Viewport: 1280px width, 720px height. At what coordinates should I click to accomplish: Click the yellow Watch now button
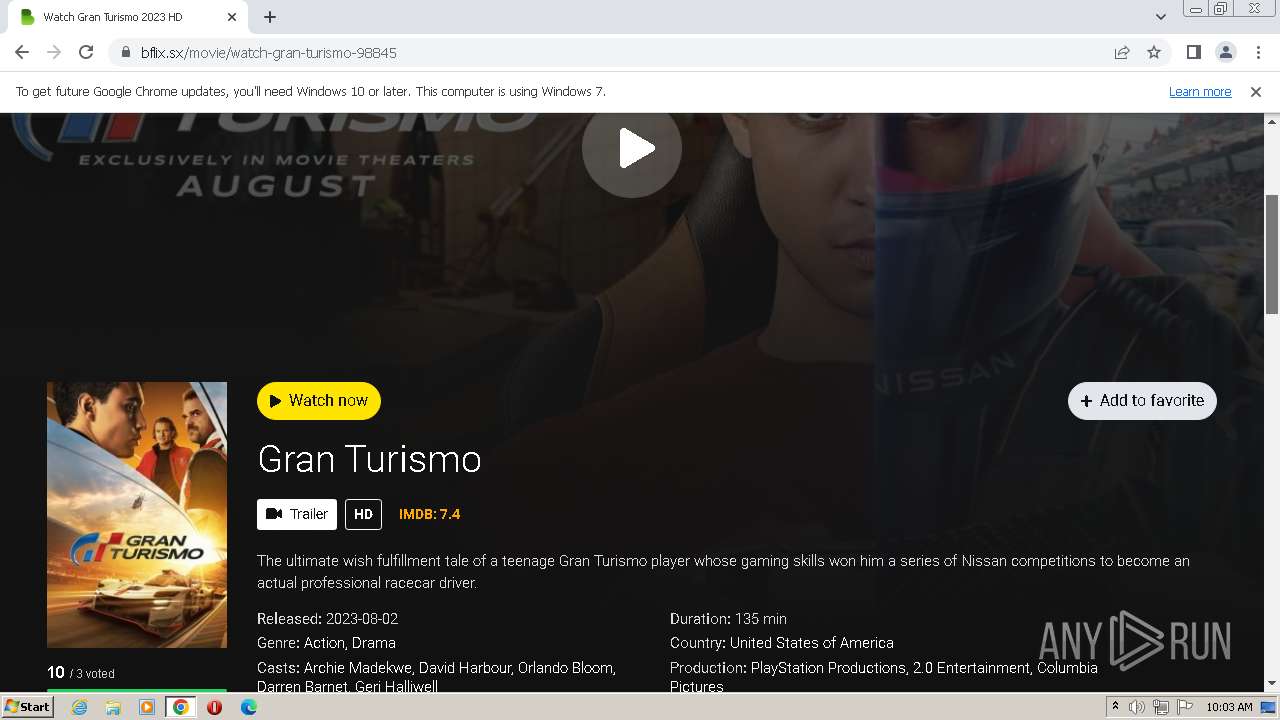[319, 401]
